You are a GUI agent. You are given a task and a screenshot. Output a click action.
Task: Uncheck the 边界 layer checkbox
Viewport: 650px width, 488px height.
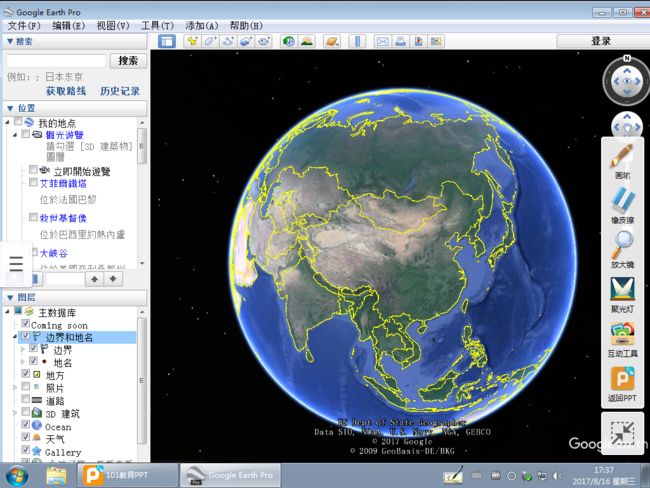tap(33, 349)
